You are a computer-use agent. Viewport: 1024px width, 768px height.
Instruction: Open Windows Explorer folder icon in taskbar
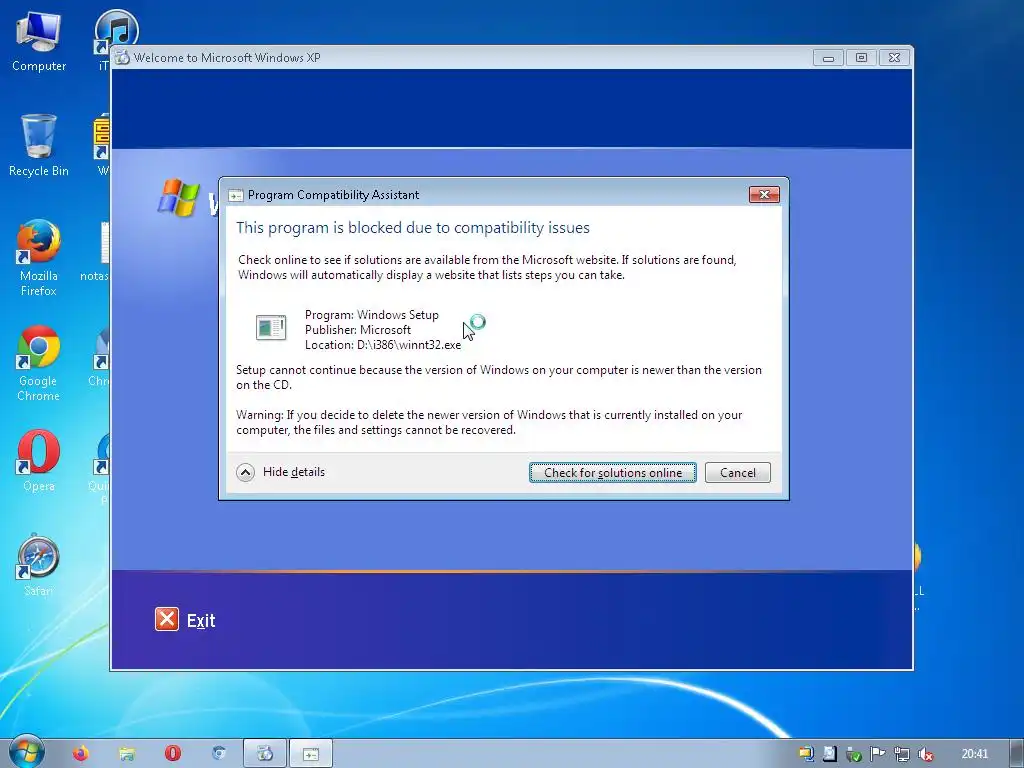127,754
